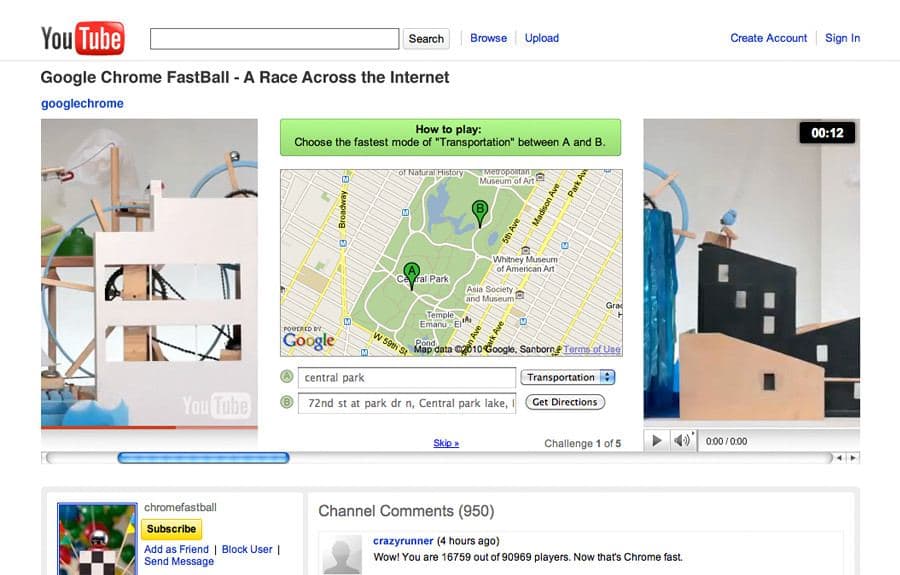Mute audio with the speaker icon
This screenshot has height=575, width=900.
pos(682,441)
